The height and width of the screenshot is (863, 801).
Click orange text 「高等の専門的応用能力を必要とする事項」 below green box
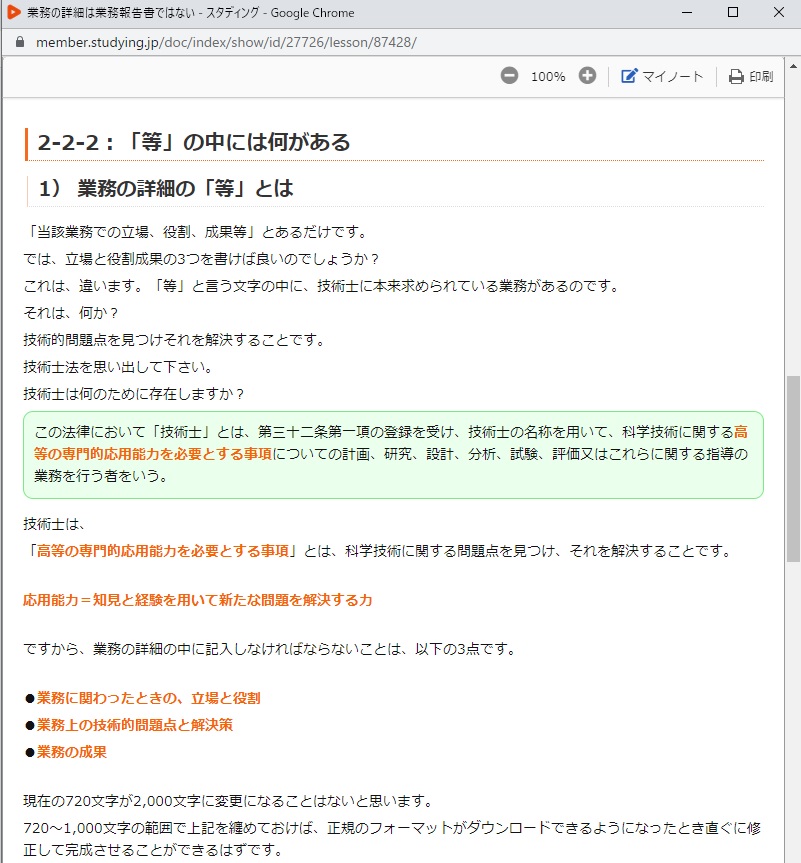coord(162,550)
